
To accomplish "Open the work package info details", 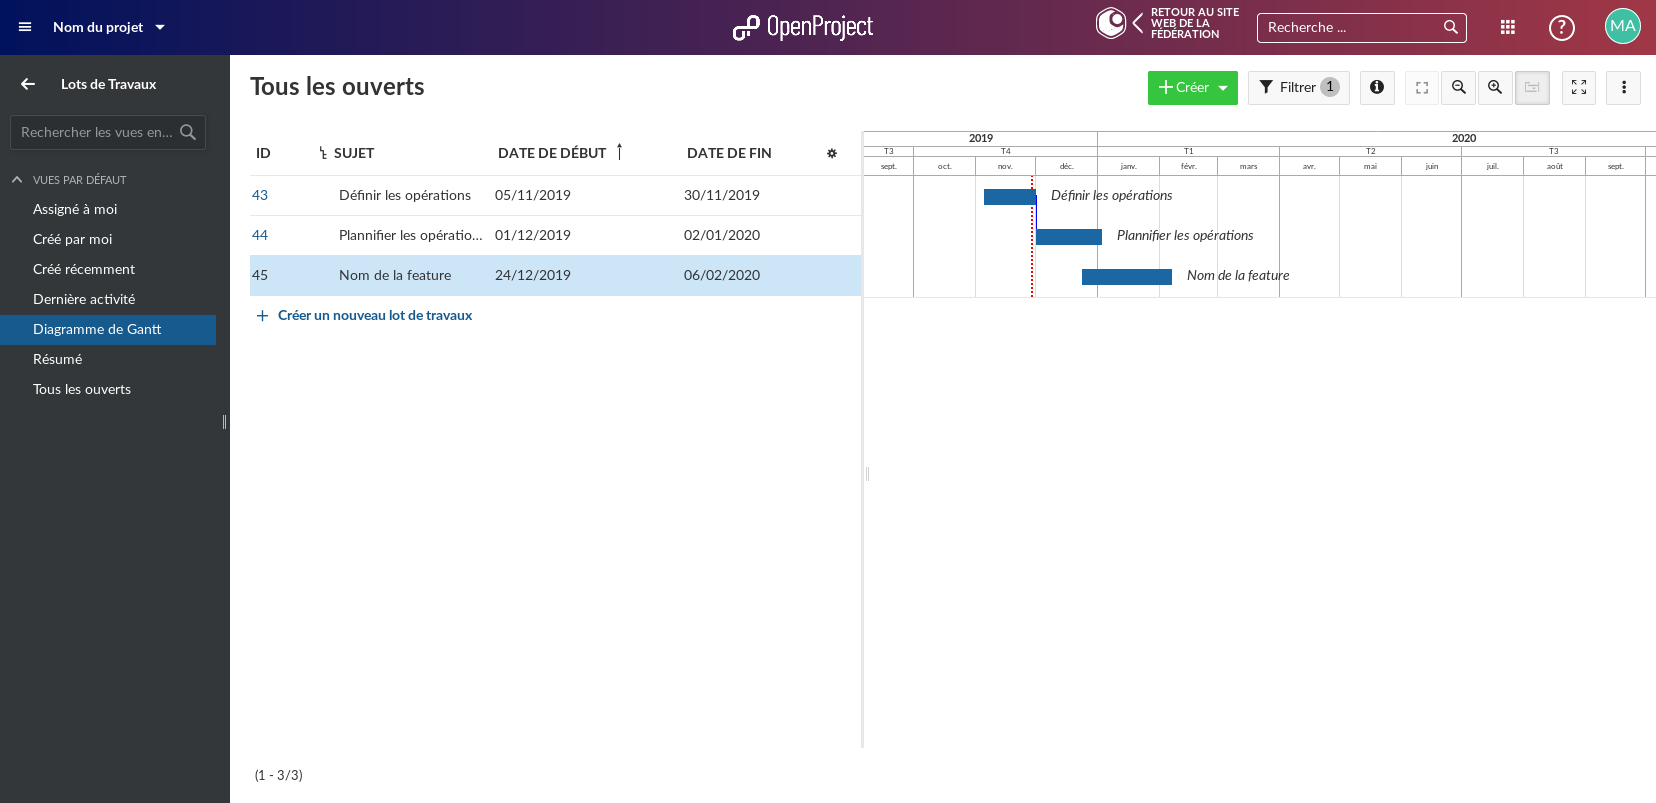I will click(x=1377, y=88).
